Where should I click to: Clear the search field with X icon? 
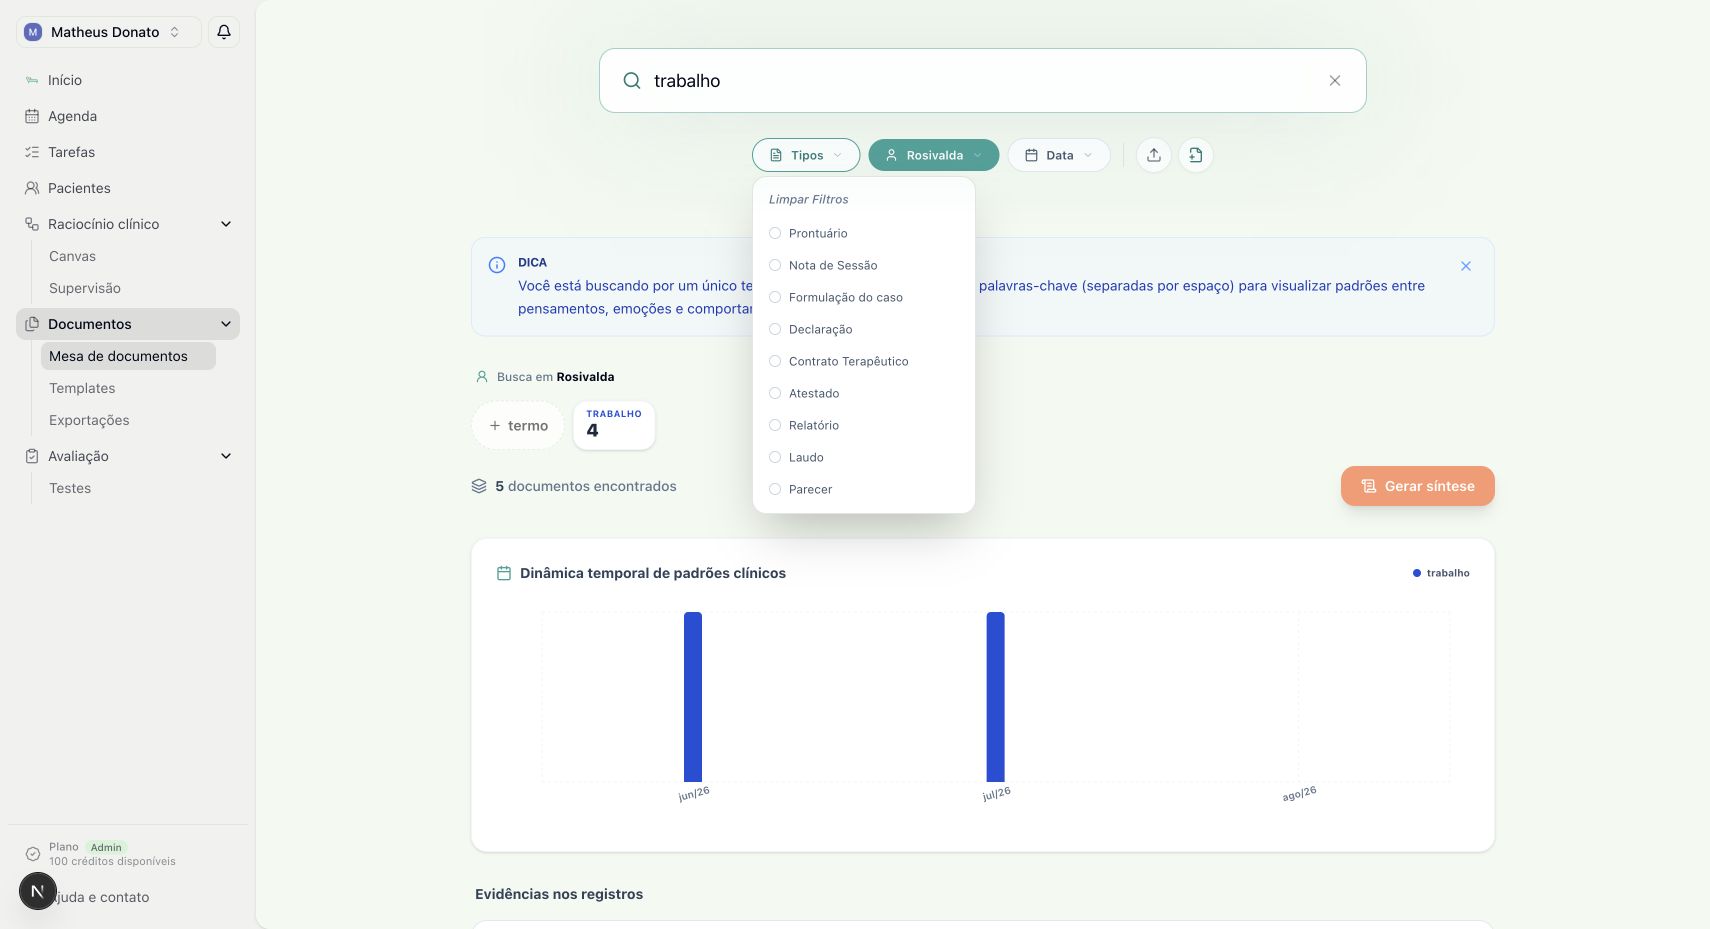point(1334,81)
